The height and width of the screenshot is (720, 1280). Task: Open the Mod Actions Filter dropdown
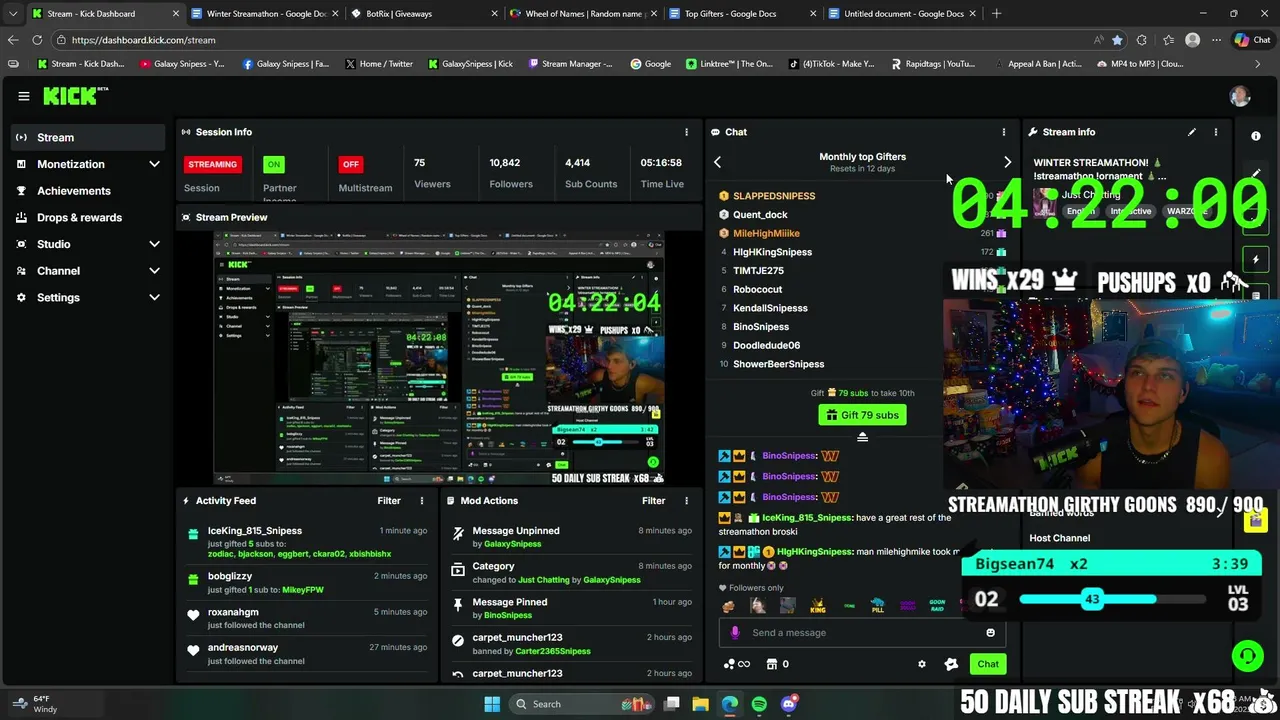click(653, 501)
